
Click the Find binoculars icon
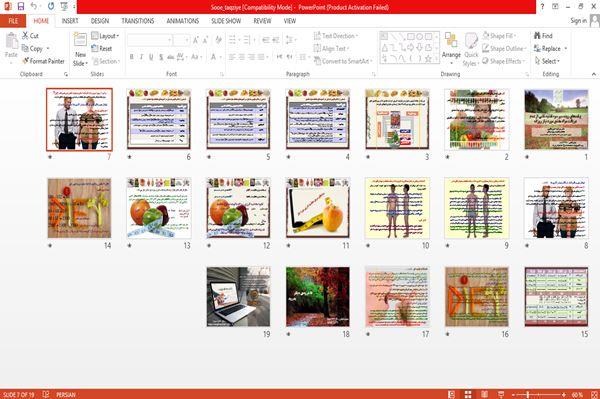tap(538, 36)
